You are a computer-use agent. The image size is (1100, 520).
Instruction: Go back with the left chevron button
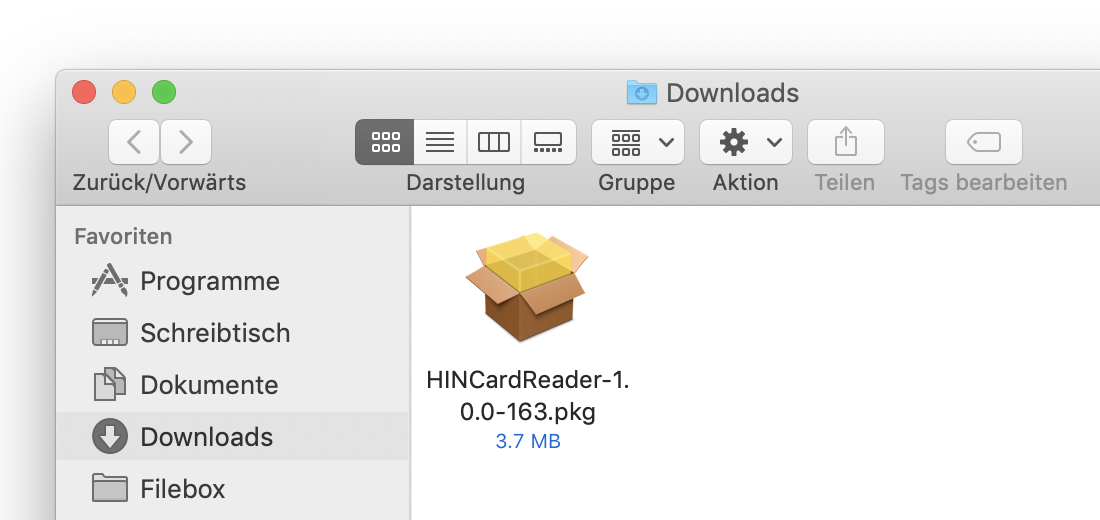(134, 142)
